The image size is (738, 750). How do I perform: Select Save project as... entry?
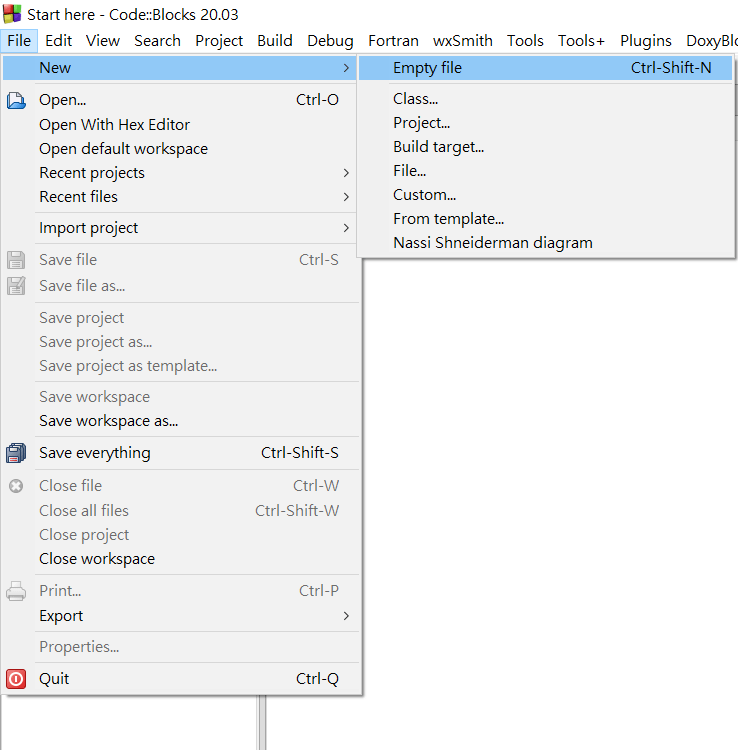[180, 342]
